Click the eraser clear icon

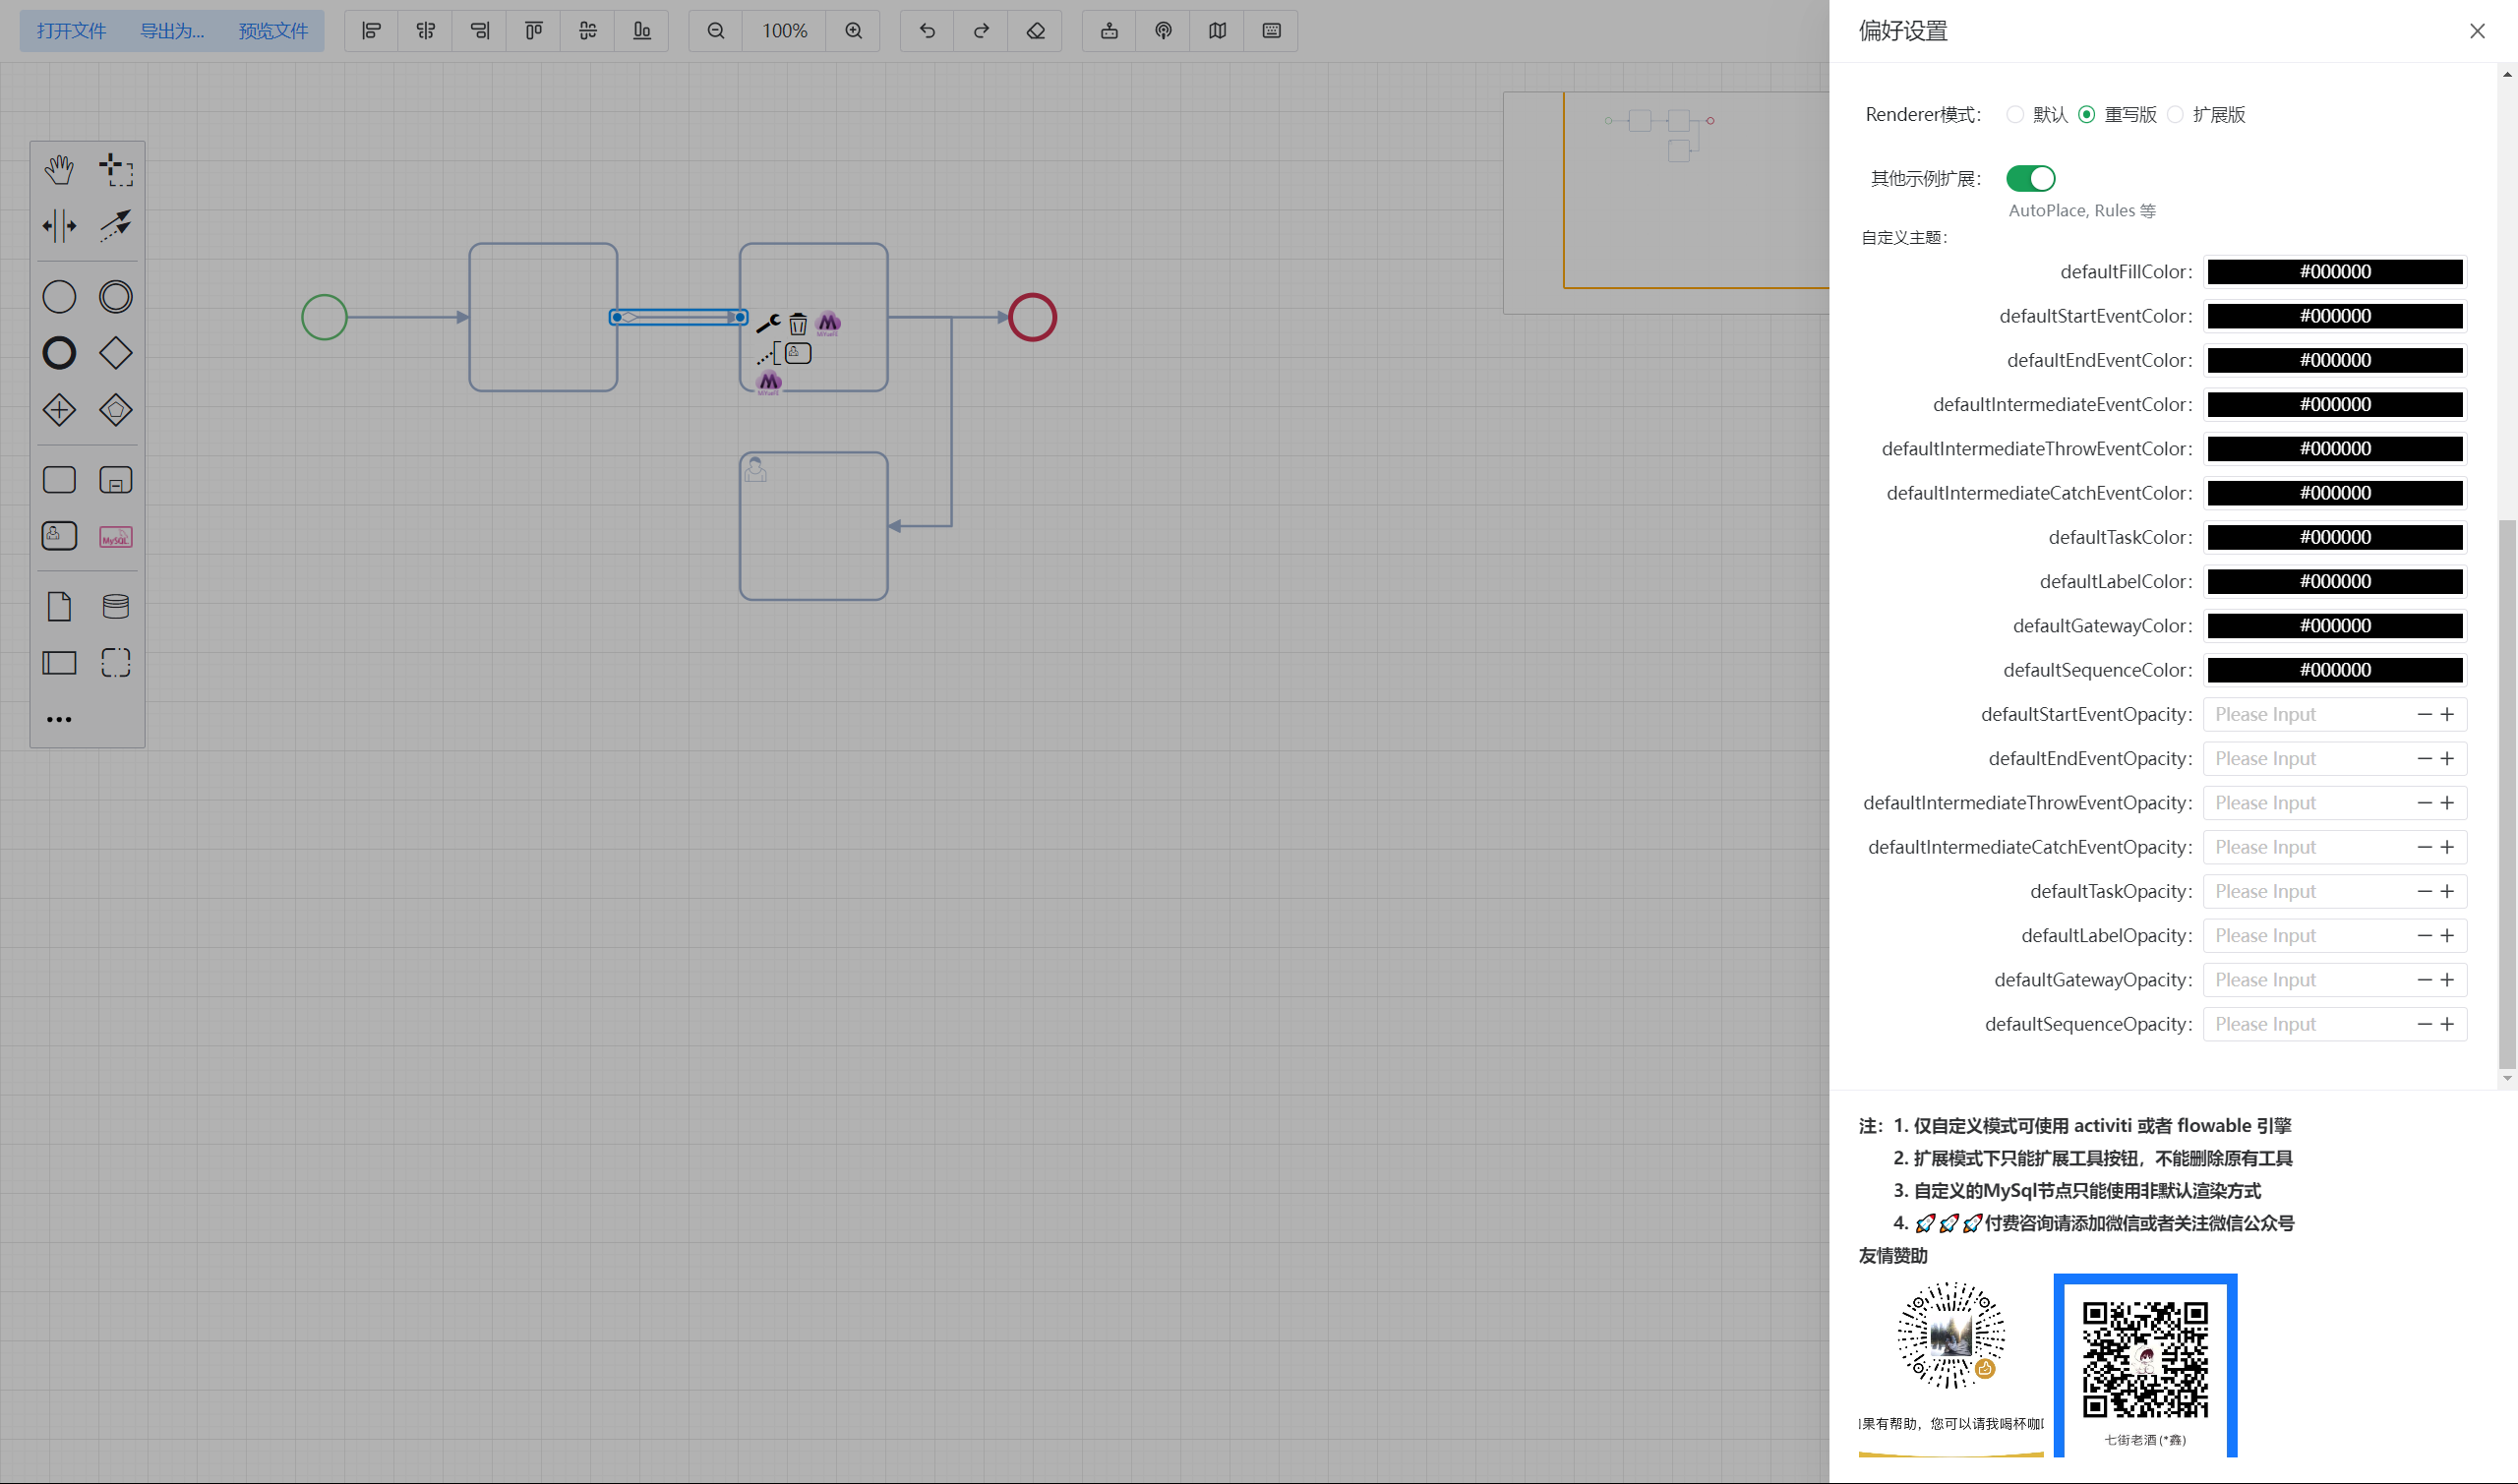tap(1035, 31)
